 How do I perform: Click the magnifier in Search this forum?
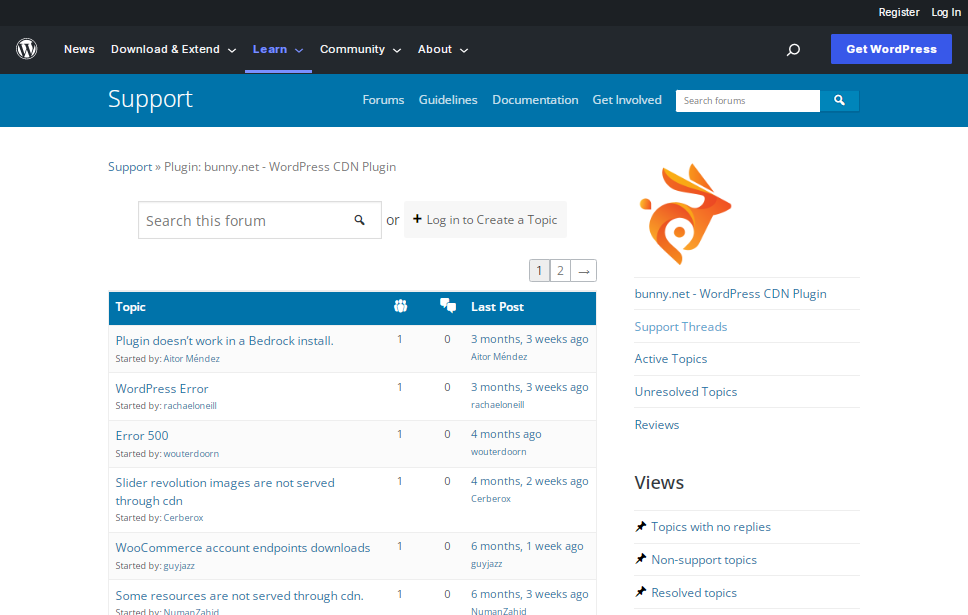click(x=360, y=220)
